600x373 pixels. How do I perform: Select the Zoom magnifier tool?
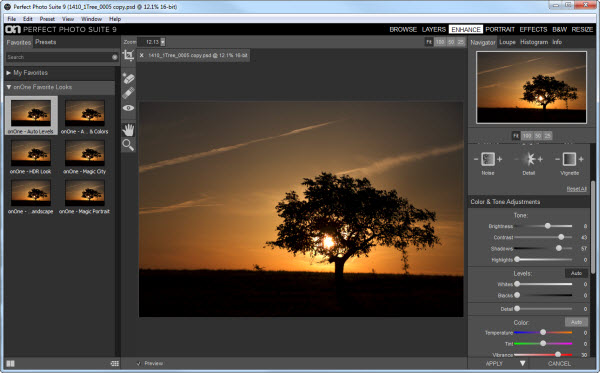pos(128,145)
